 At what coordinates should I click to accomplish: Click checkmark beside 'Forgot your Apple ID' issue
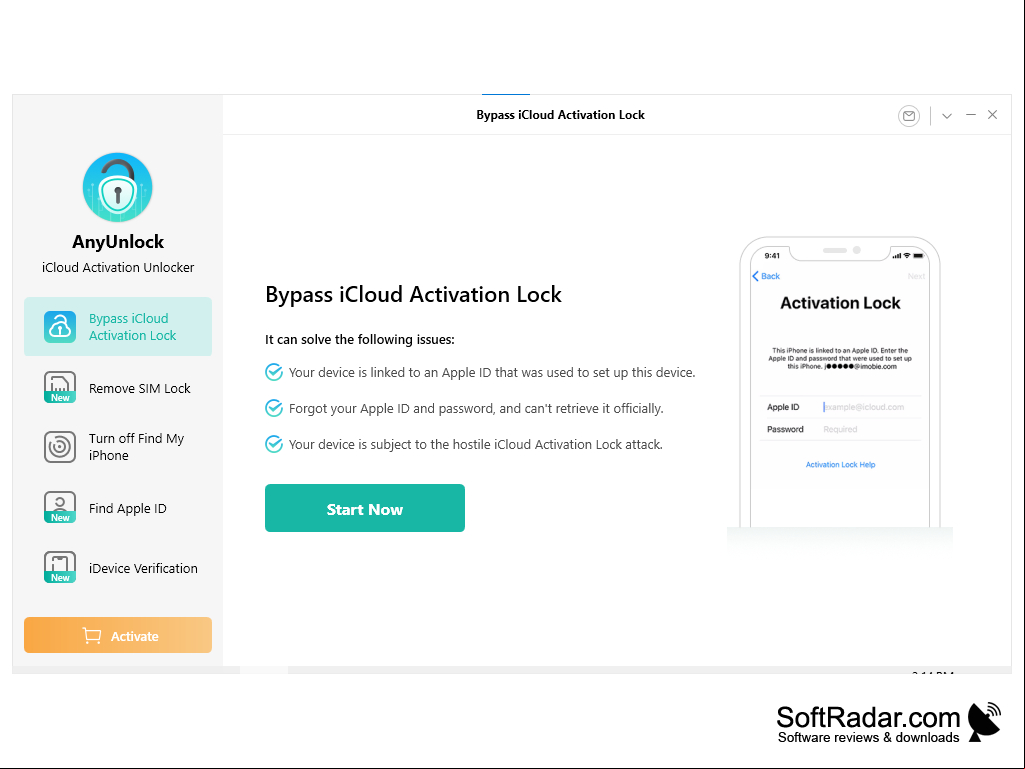tap(274, 408)
